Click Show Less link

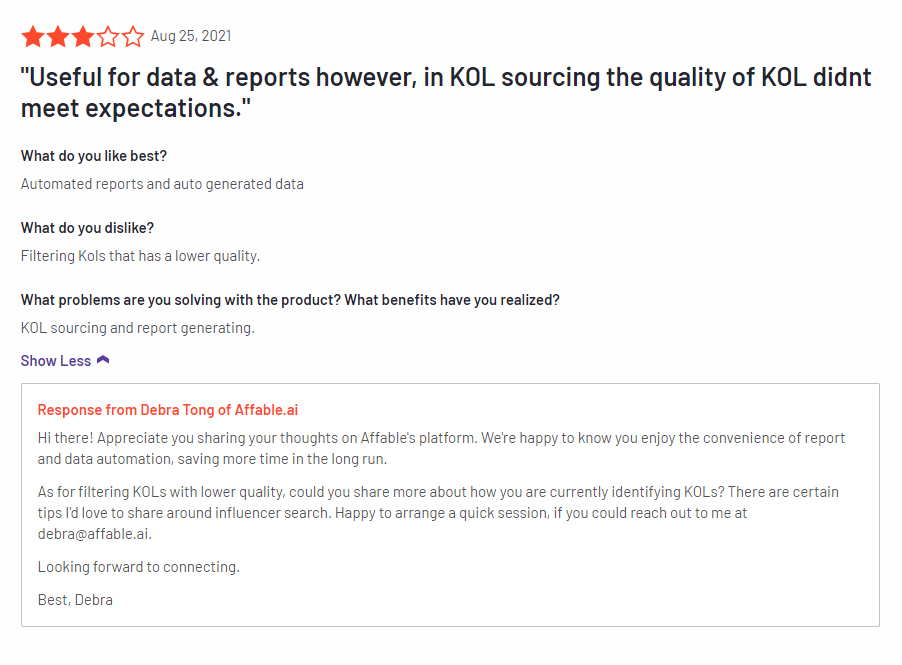[x=56, y=361]
